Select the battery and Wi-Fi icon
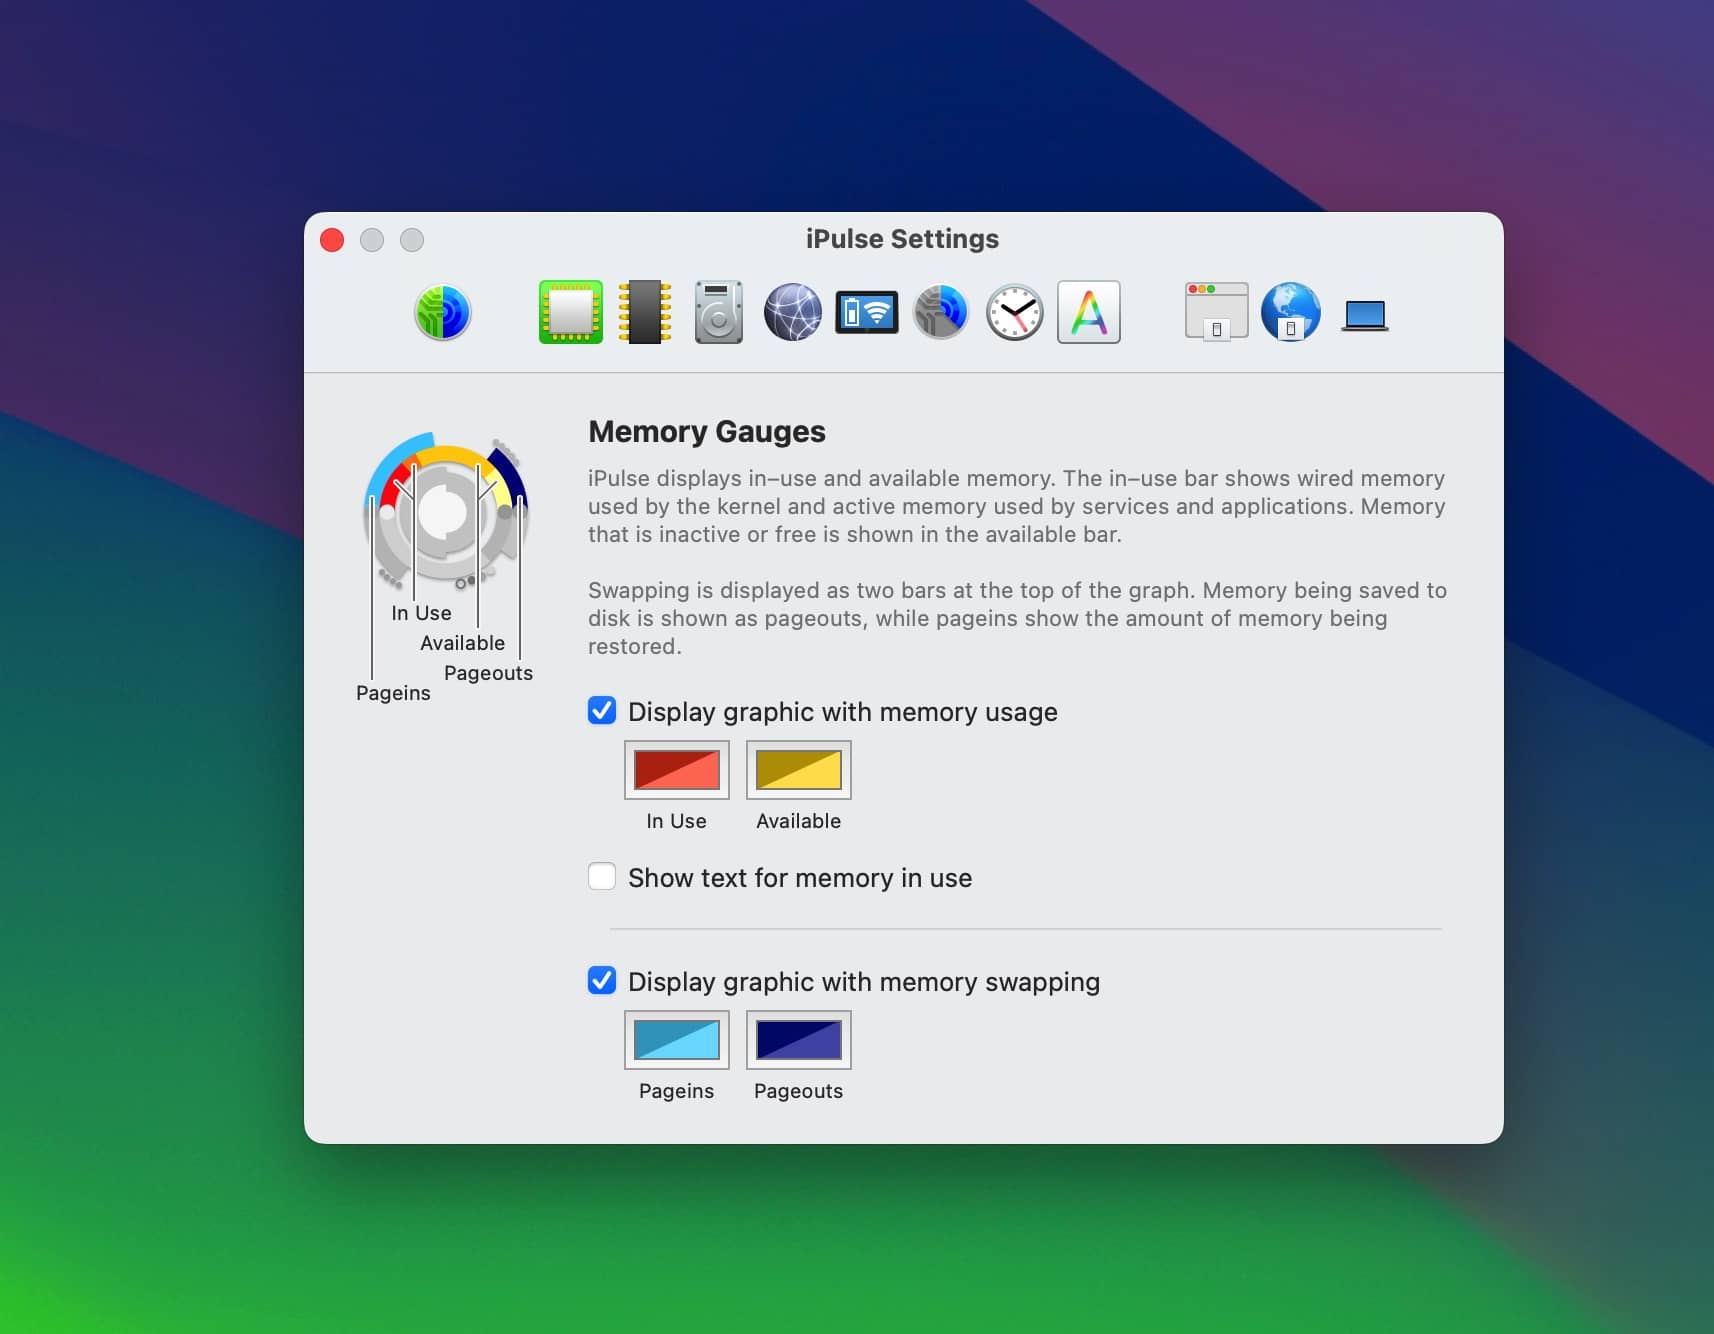This screenshot has width=1714, height=1334. [867, 312]
